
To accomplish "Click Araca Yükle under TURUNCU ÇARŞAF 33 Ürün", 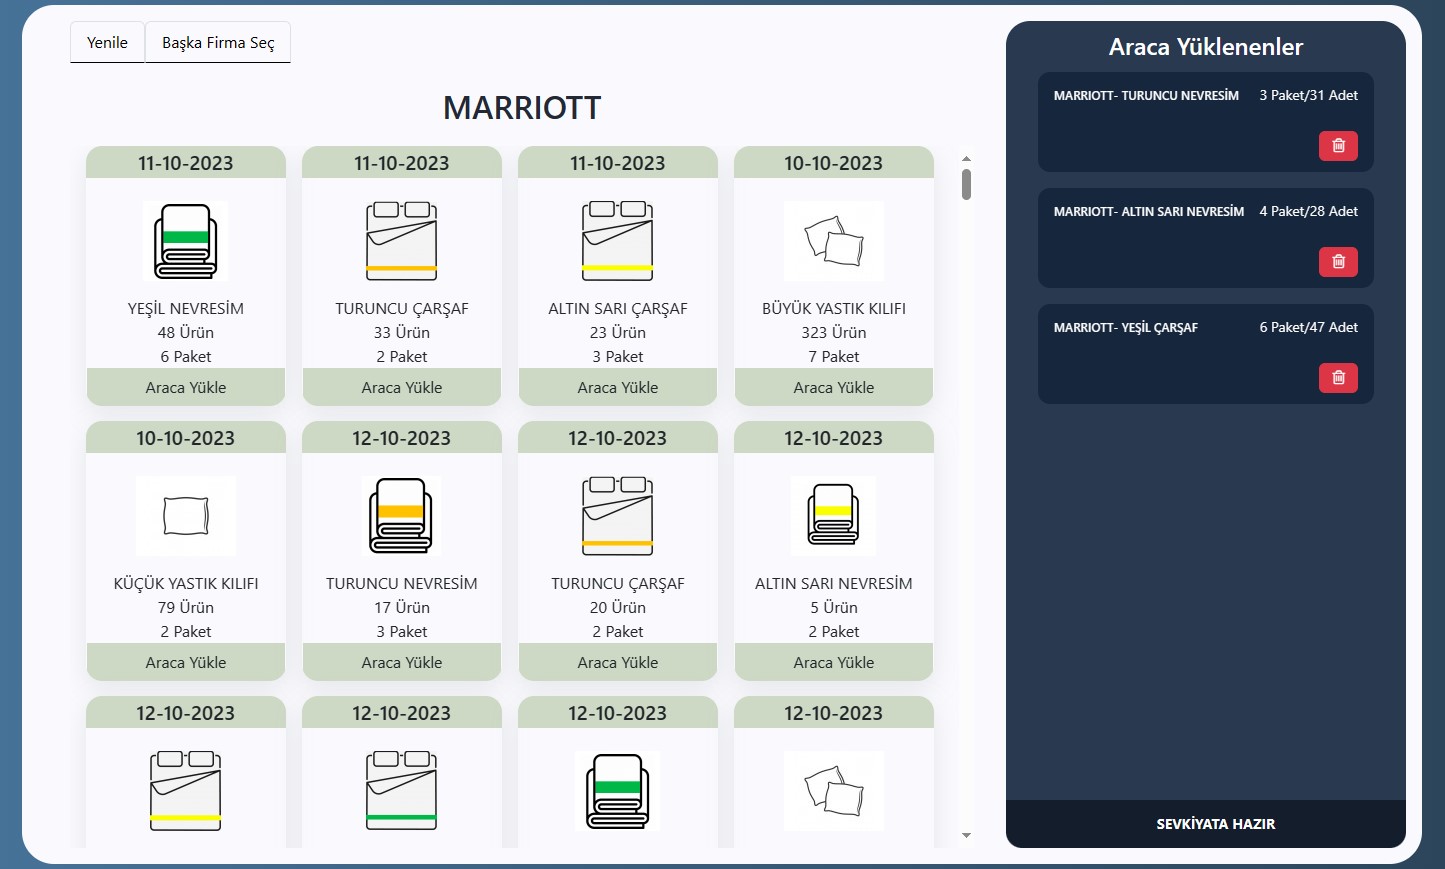I will click(x=402, y=387).
